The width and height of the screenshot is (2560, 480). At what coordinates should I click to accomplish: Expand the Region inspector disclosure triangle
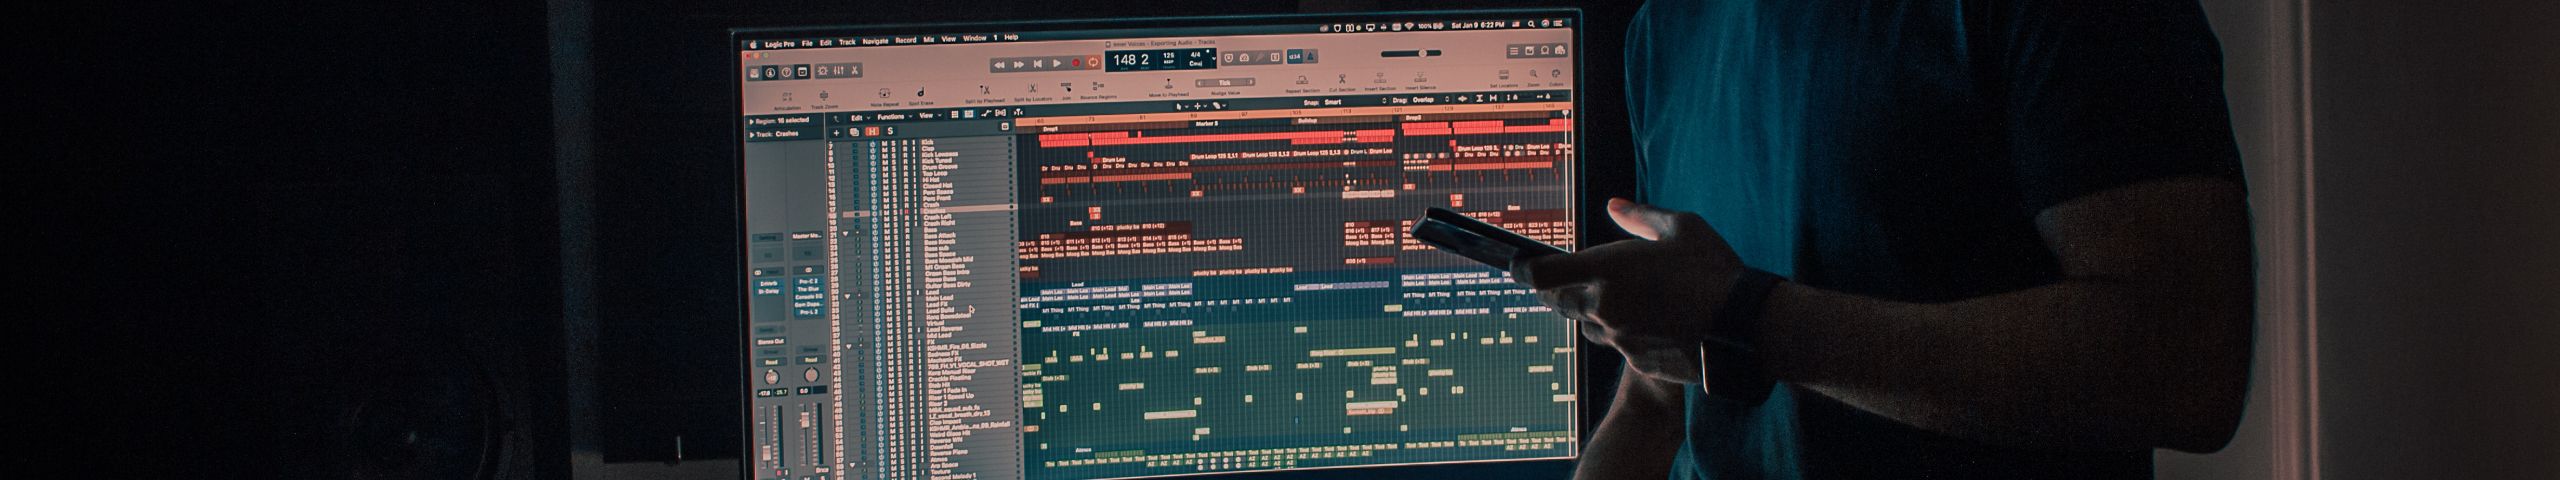pyautogui.click(x=752, y=121)
